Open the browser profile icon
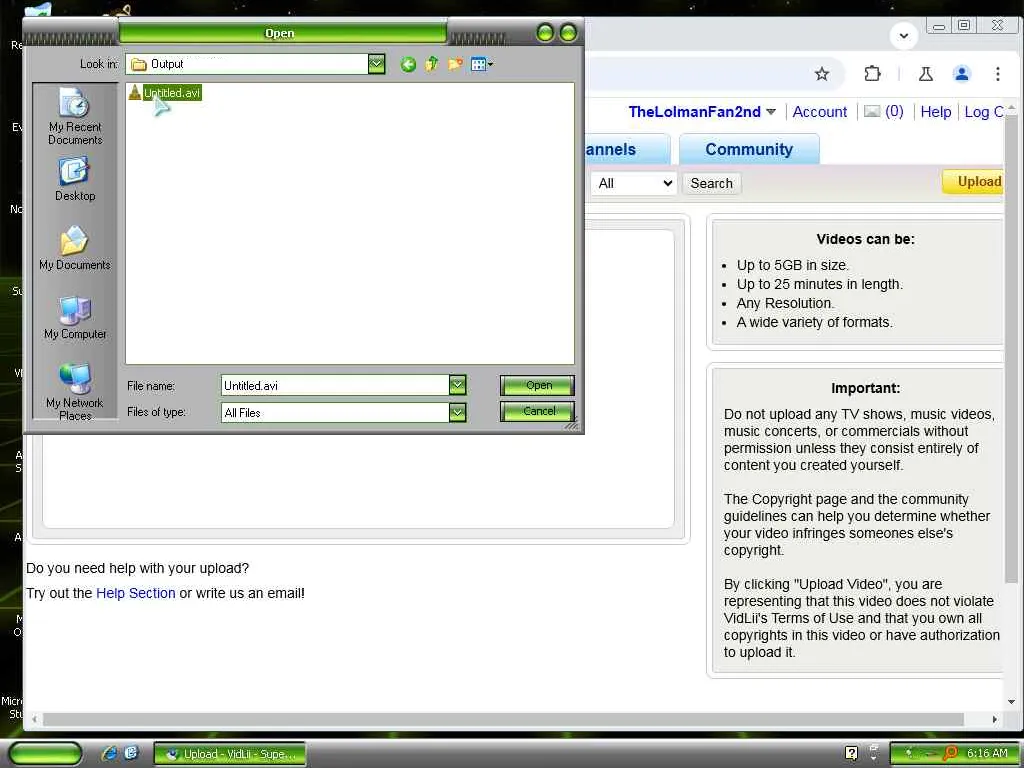This screenshot has height=768, width=1024. tap(961, 74)
